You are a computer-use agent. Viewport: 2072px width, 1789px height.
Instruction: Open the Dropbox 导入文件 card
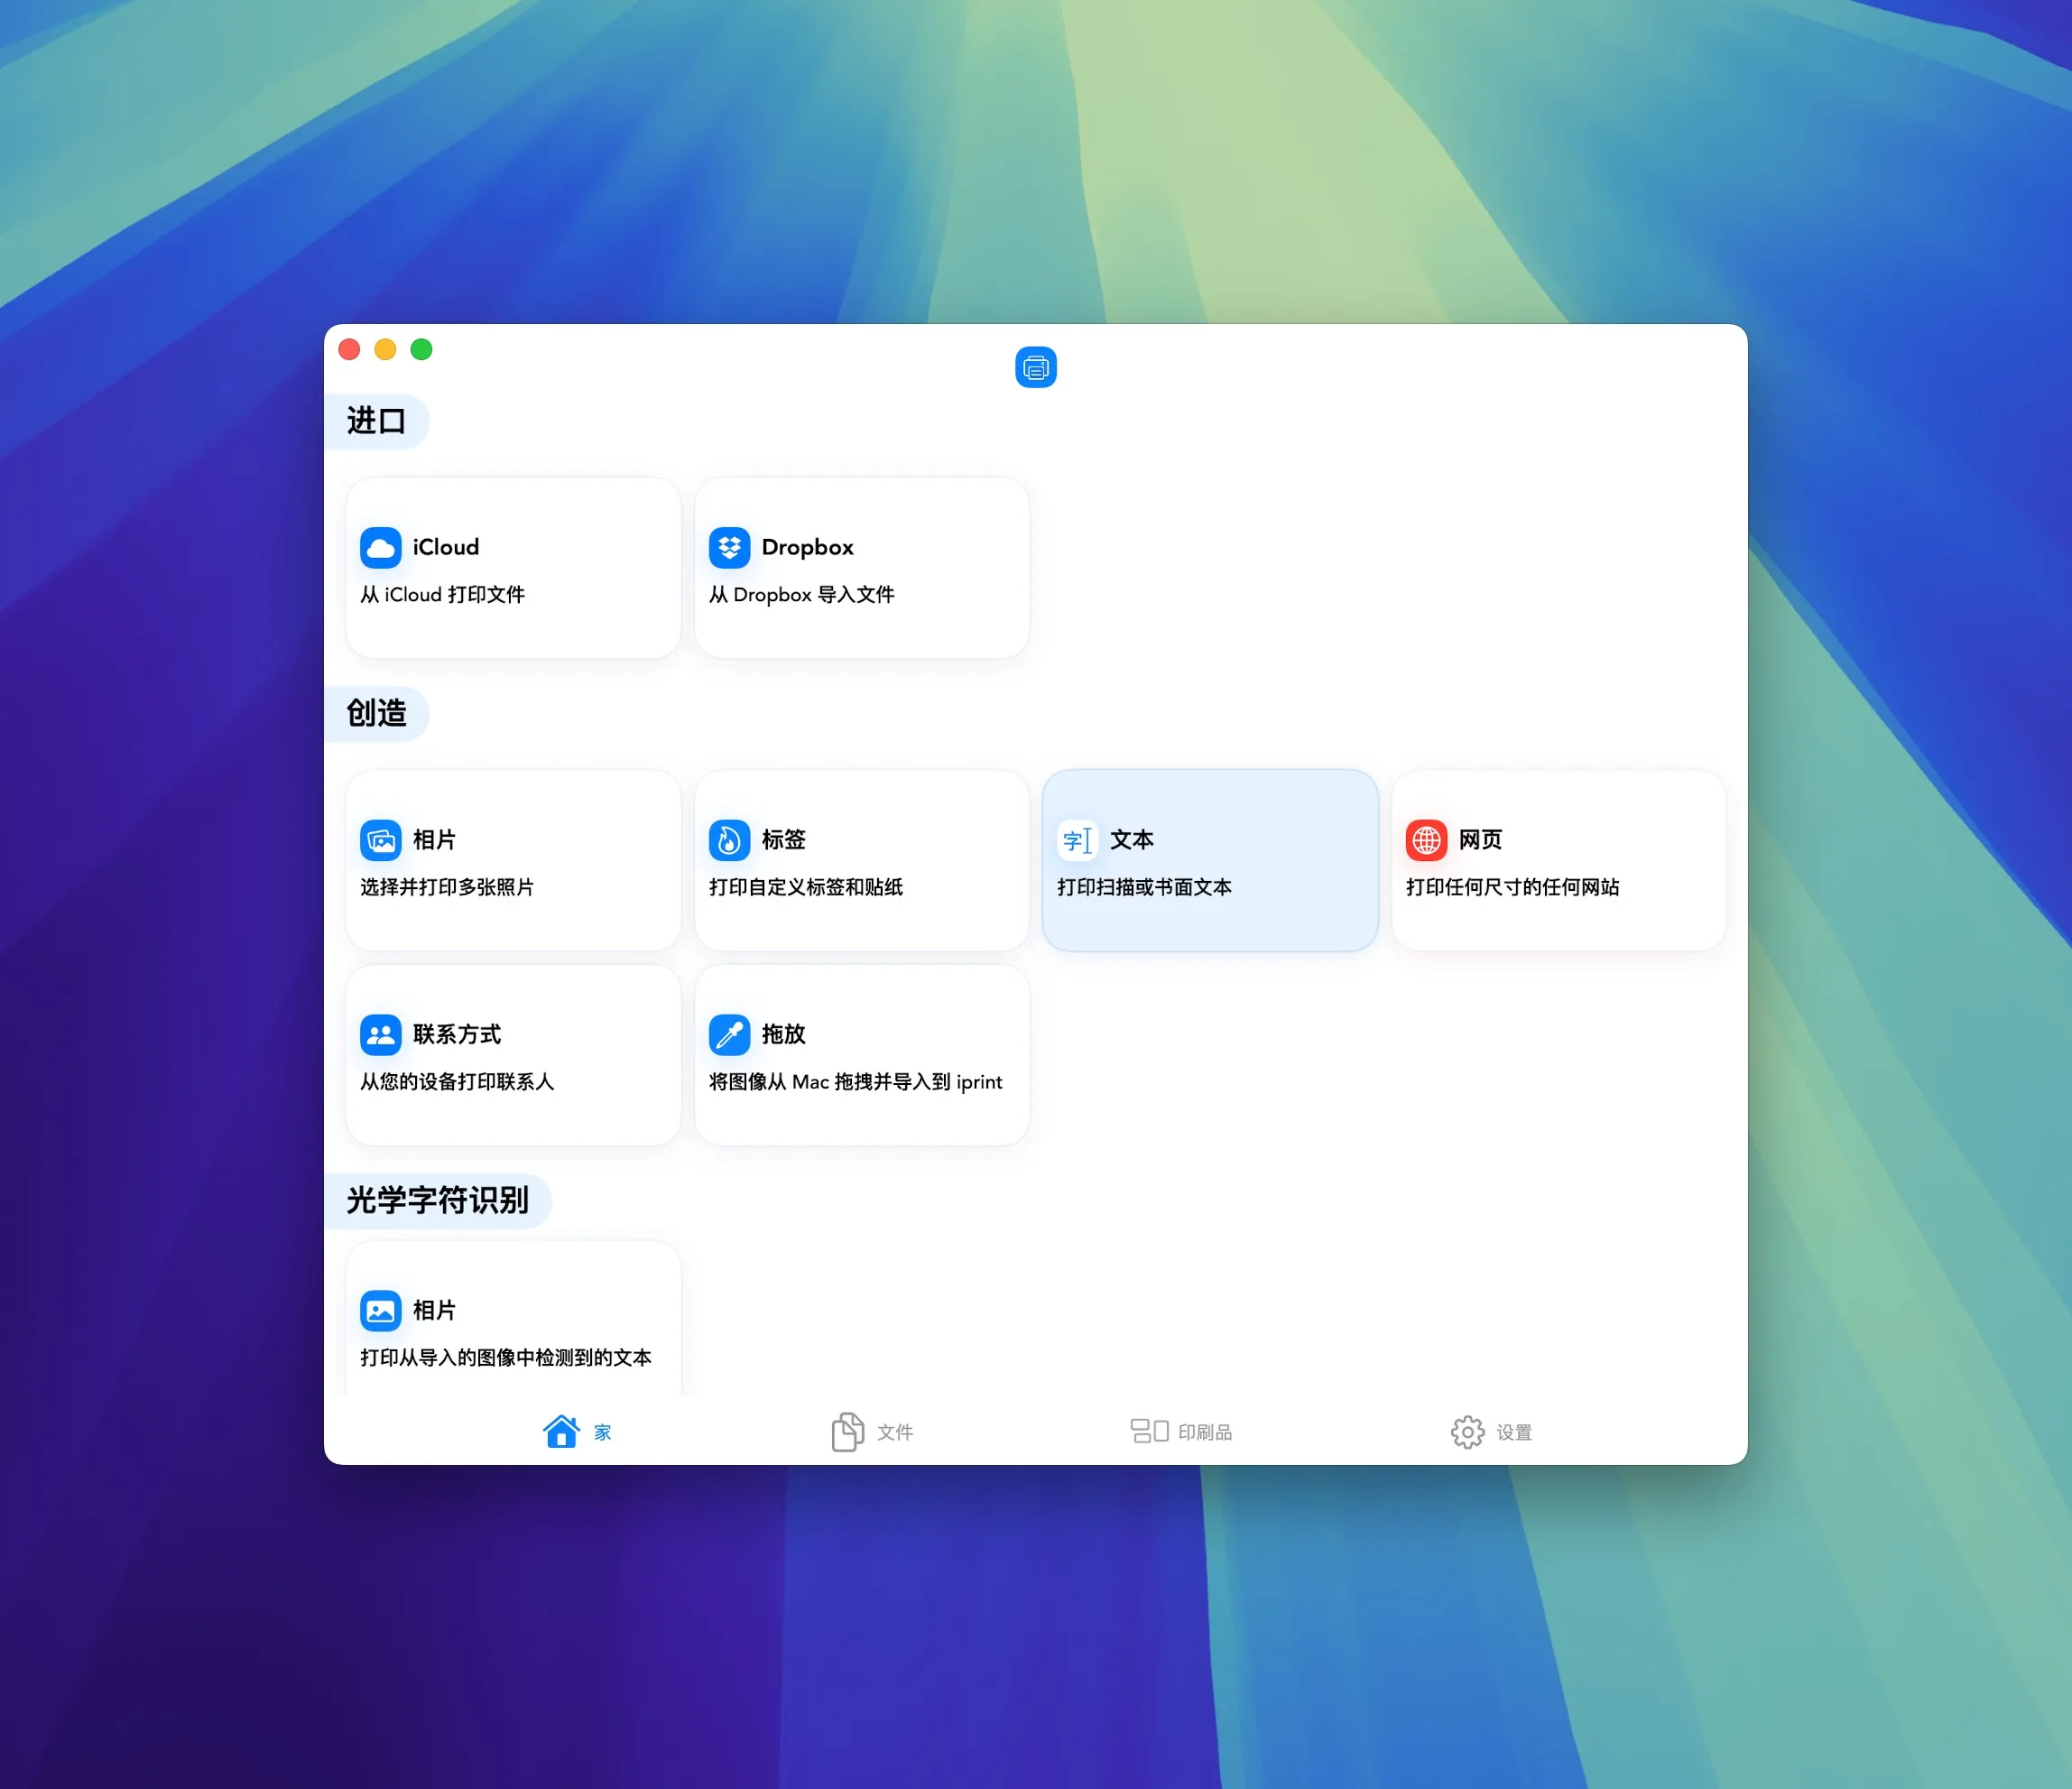(x=861, y=567)
